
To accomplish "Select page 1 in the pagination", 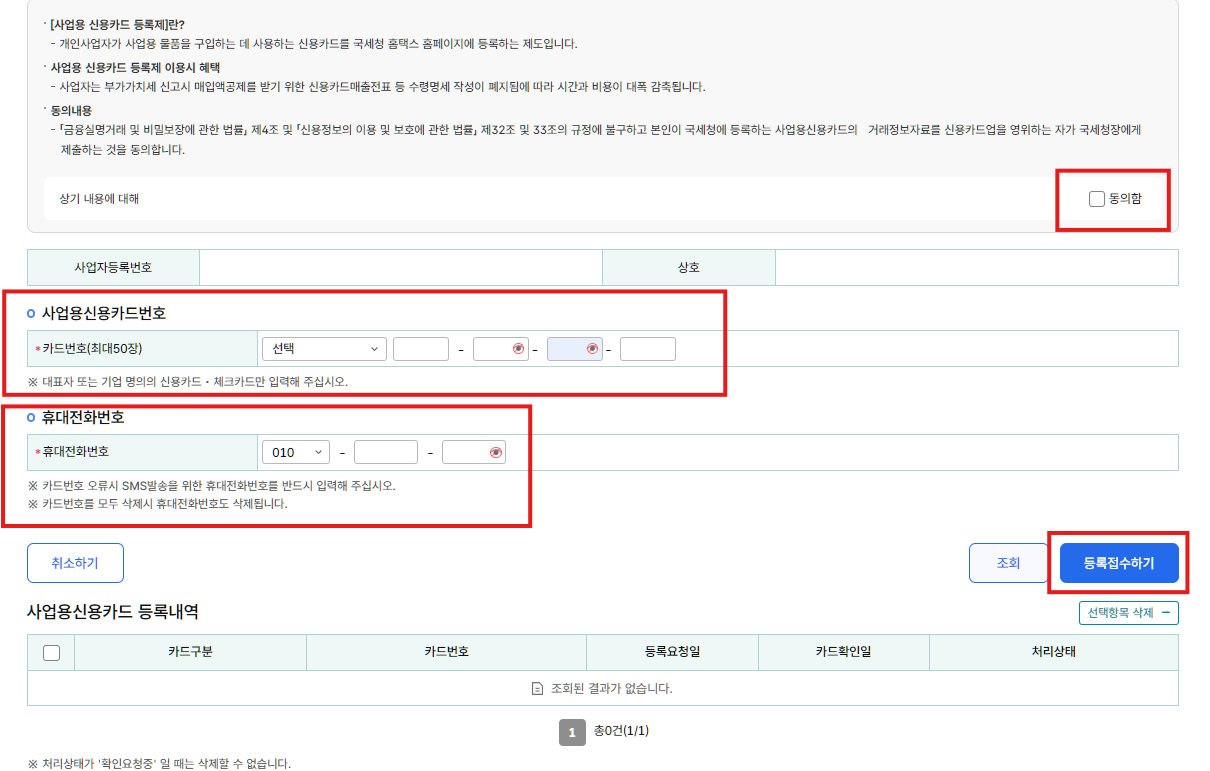I will click(571, 732).
